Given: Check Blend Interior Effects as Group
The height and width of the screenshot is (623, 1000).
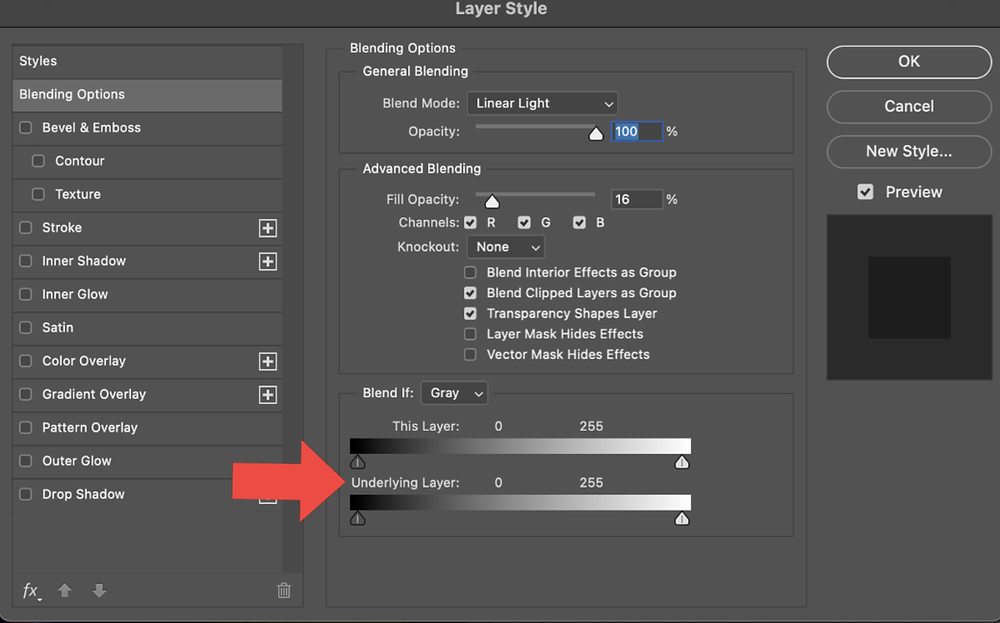Looking at the screenshot, I should pyautogui.click(x=470, y=272).
